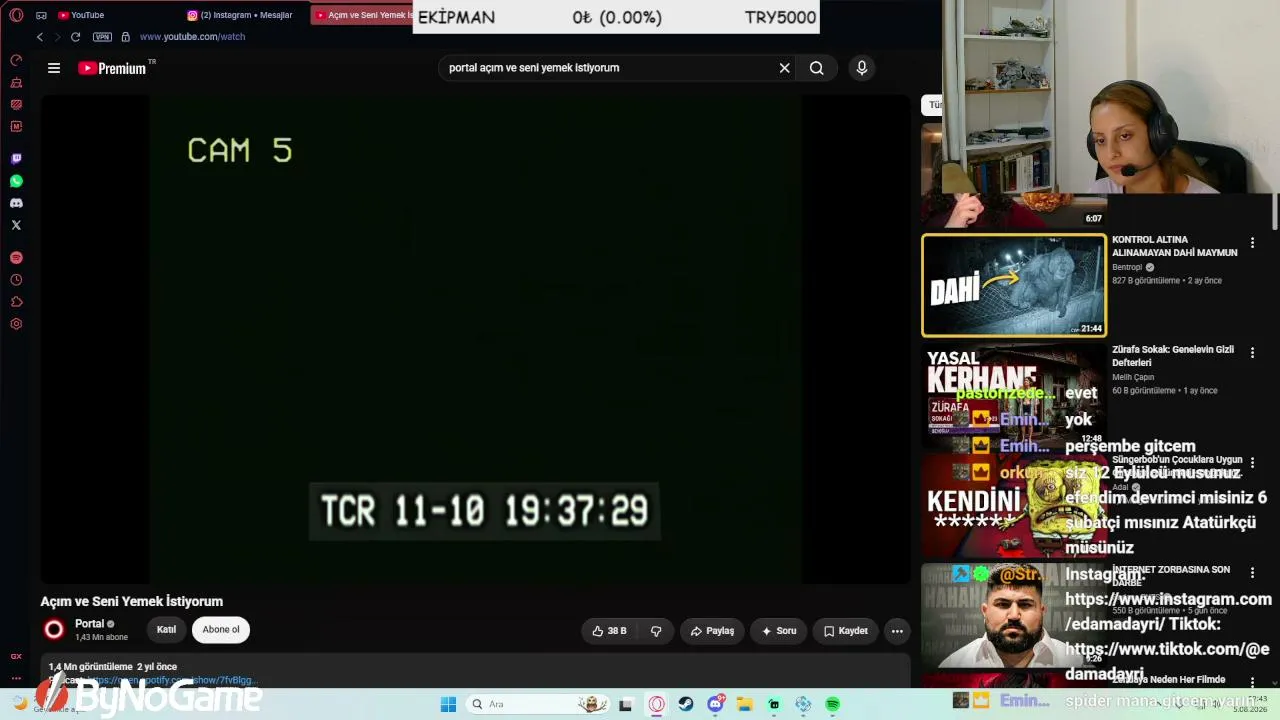Run search with magnifier button
This screenshot has height=720, width=1280.
click(817, 68)
